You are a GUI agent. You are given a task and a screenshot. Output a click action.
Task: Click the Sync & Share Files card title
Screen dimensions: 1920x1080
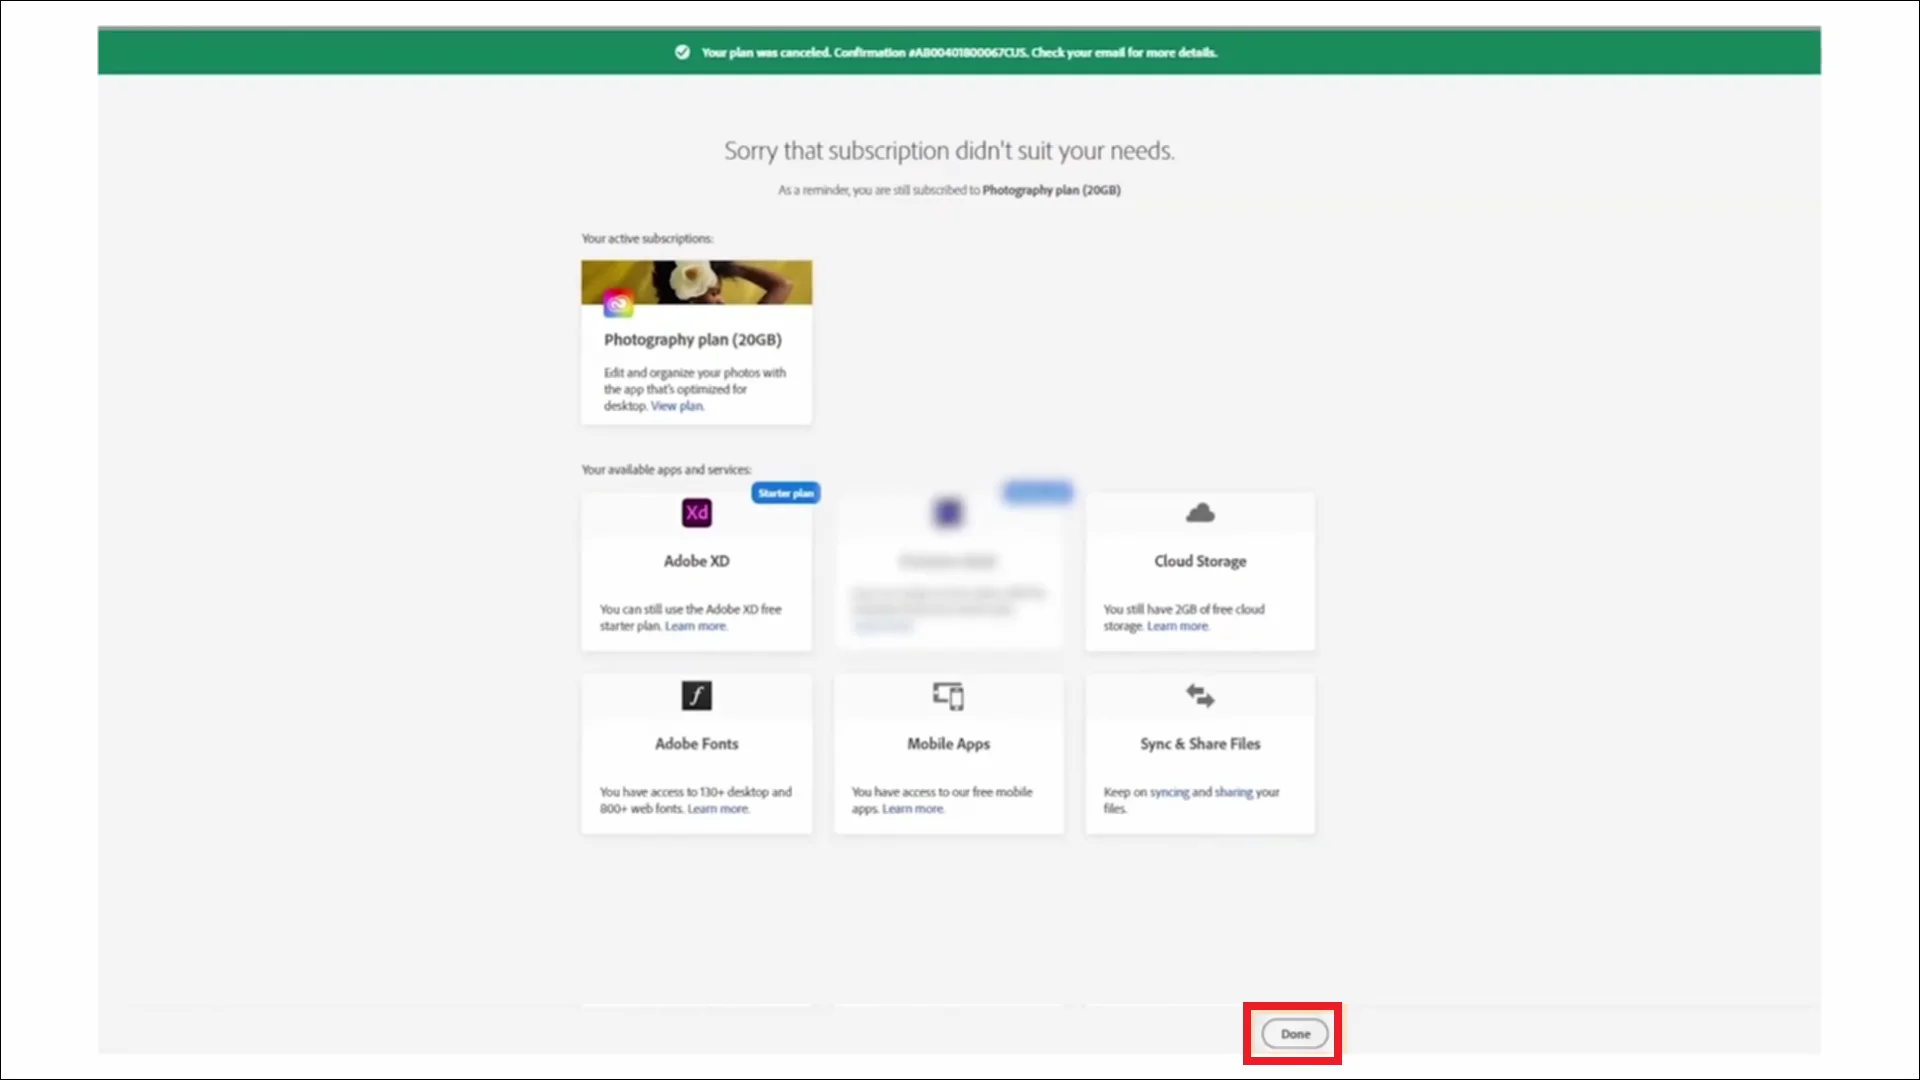[x=1200, y=744]
